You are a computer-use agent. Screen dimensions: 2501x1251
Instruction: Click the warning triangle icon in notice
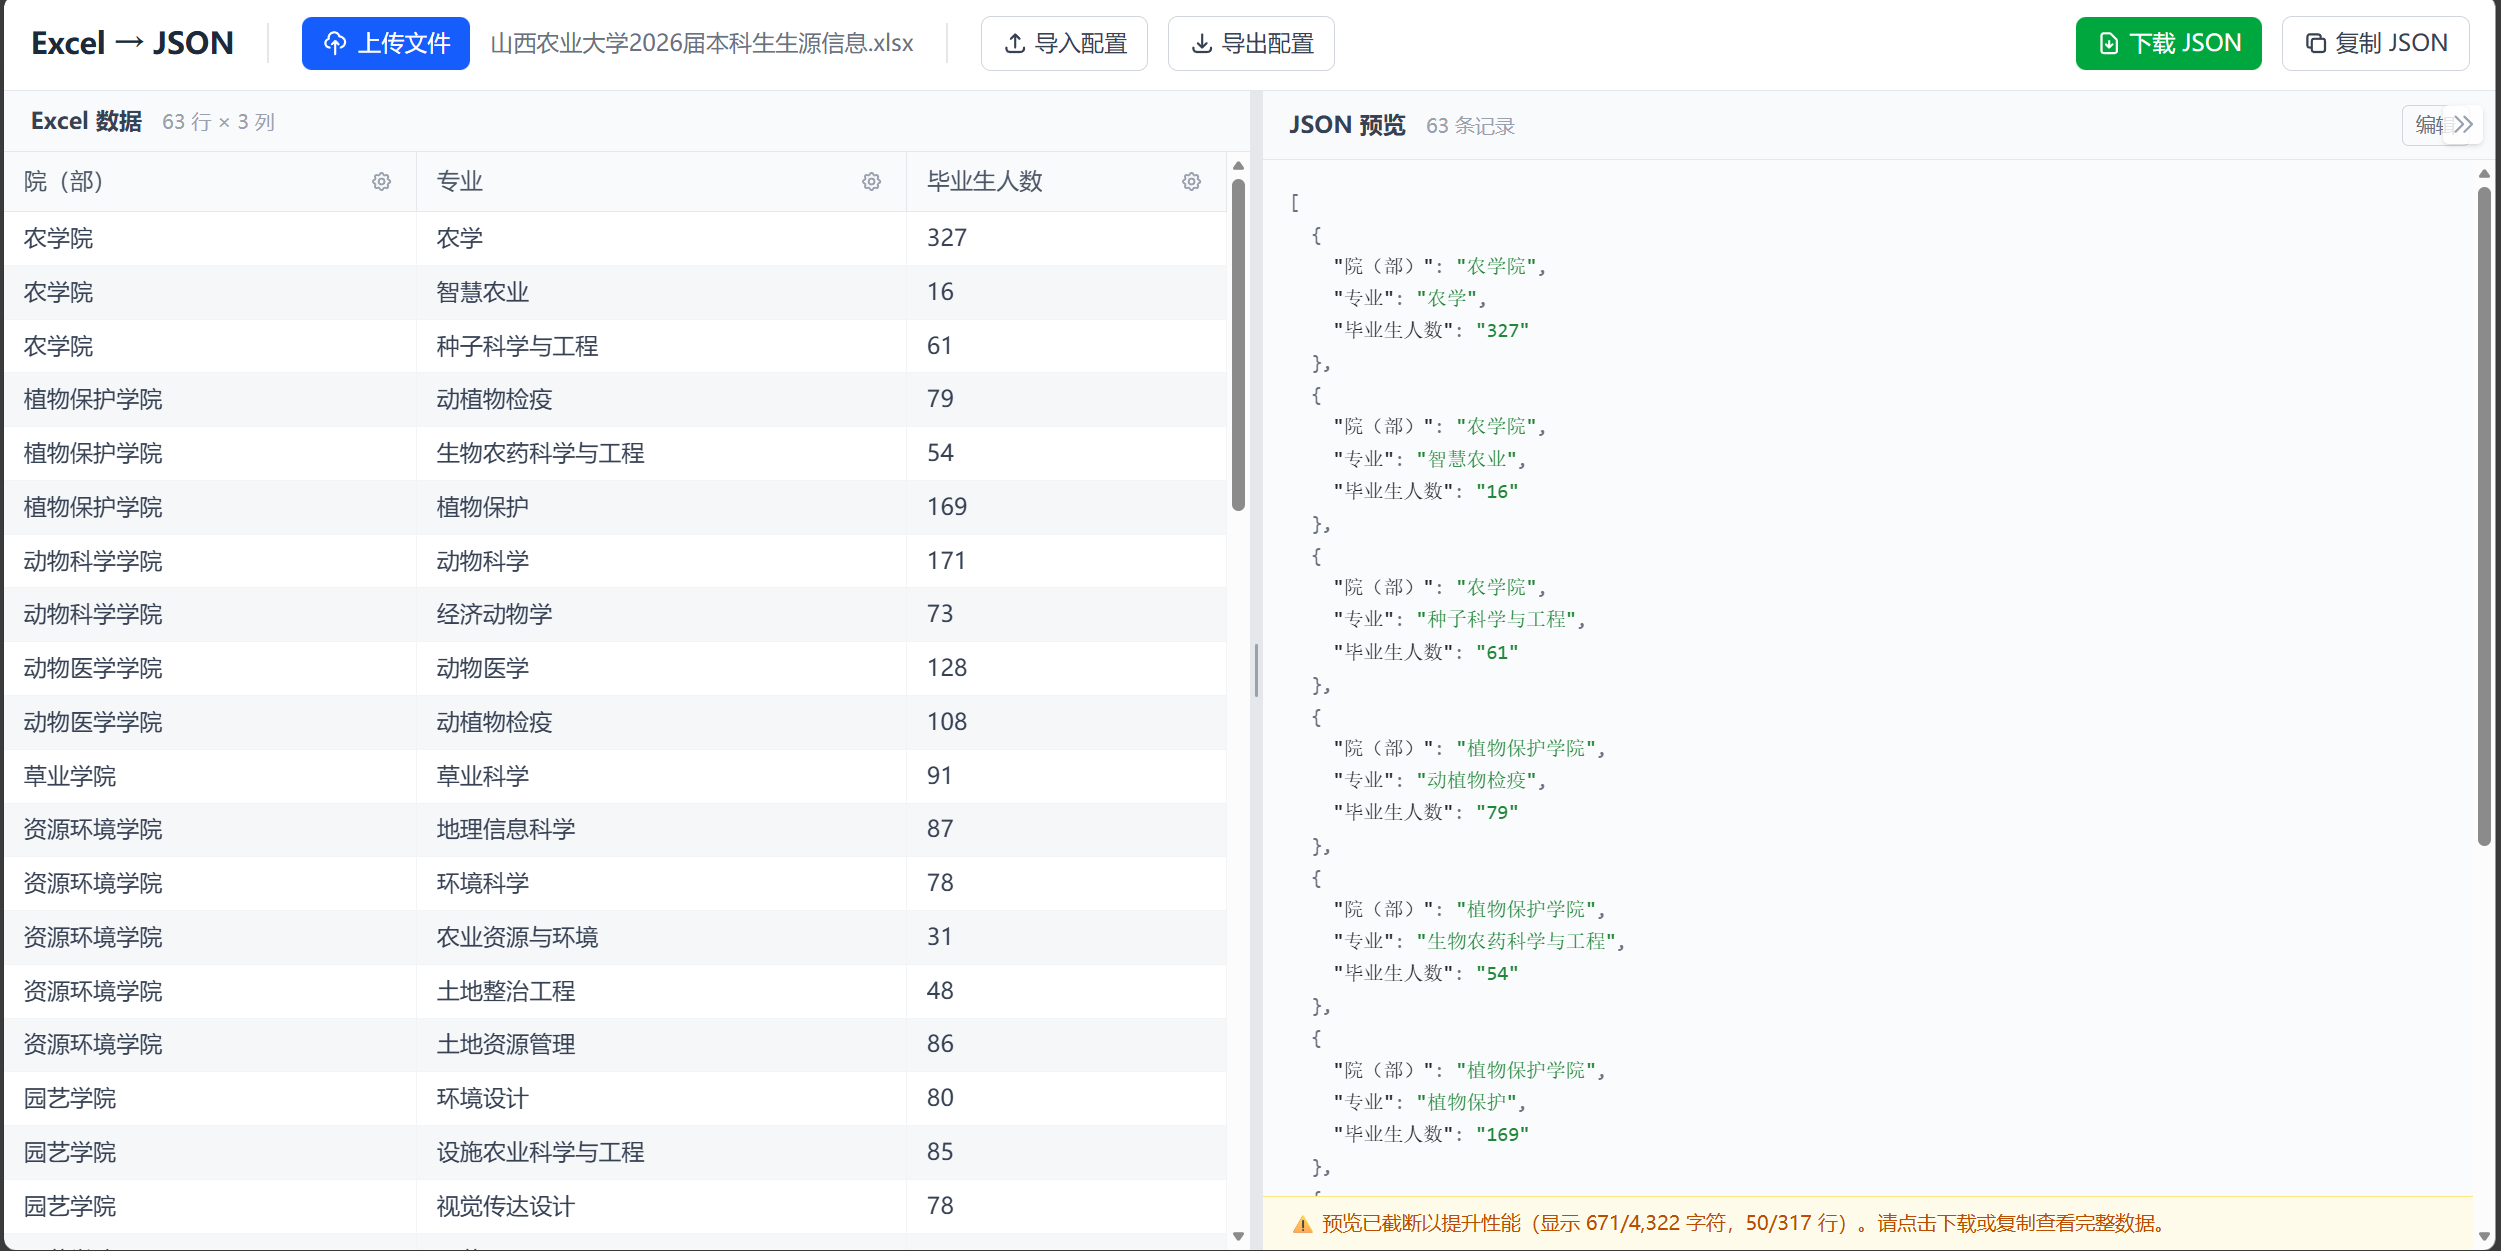[x=1302, y=1224]
